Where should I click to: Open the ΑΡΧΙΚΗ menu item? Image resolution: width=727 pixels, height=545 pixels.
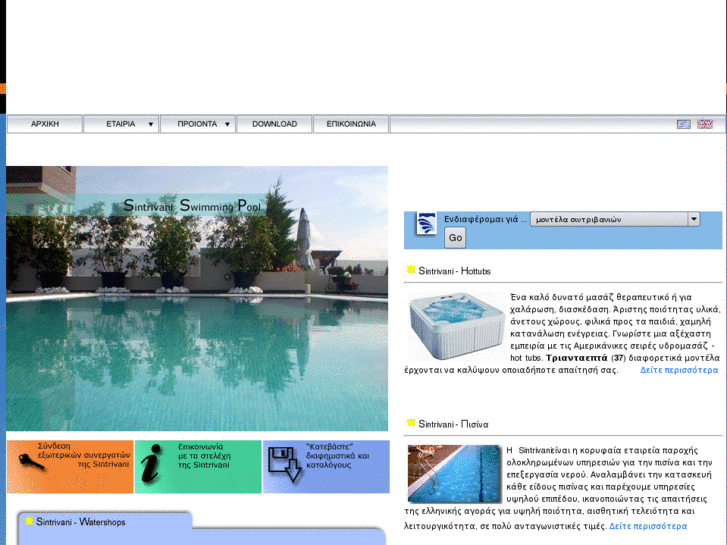[45, 124]
